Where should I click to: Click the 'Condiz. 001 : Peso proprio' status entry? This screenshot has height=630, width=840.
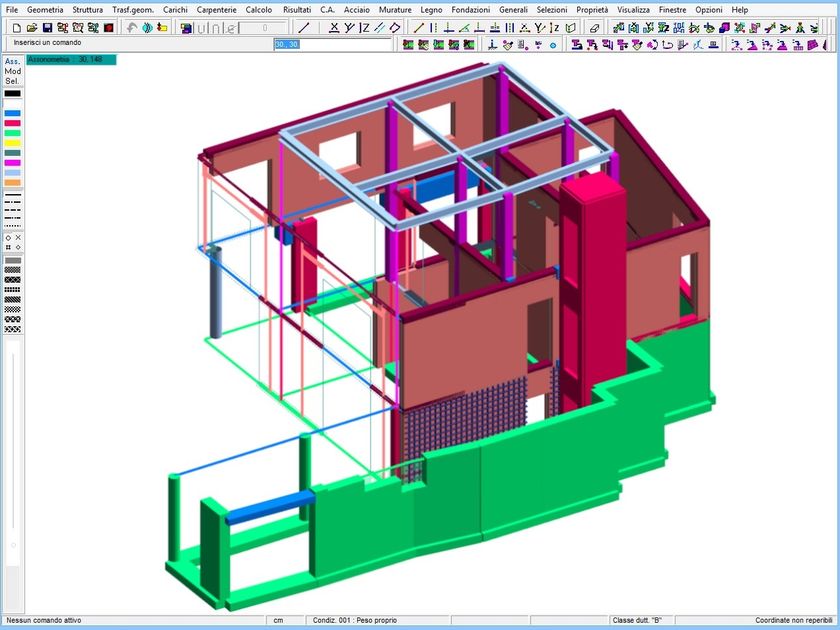(355, 620)
